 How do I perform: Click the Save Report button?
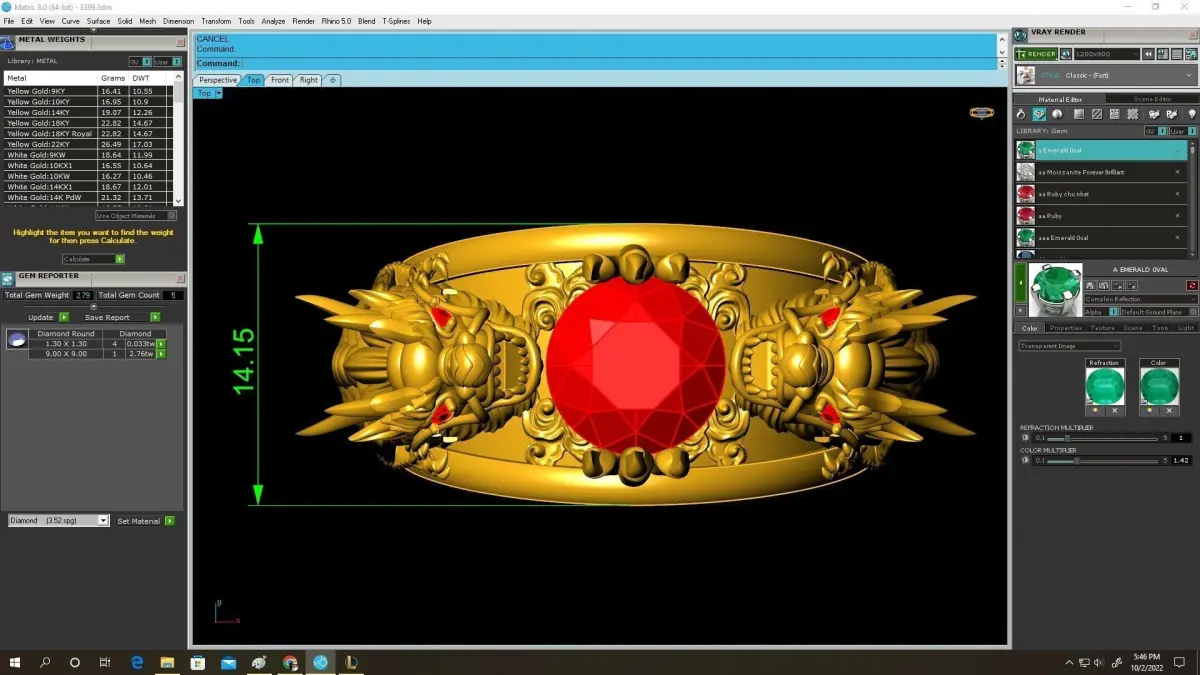[x=122, y=317]
